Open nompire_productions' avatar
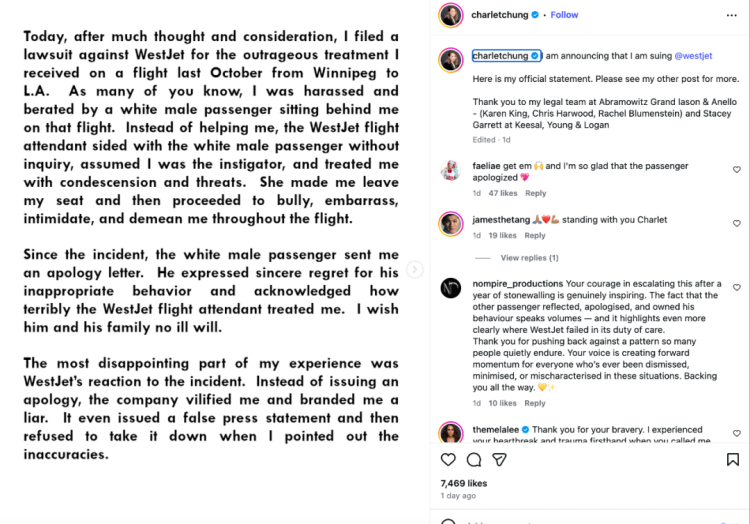The image size is (750, 524). tap(451, 290)
